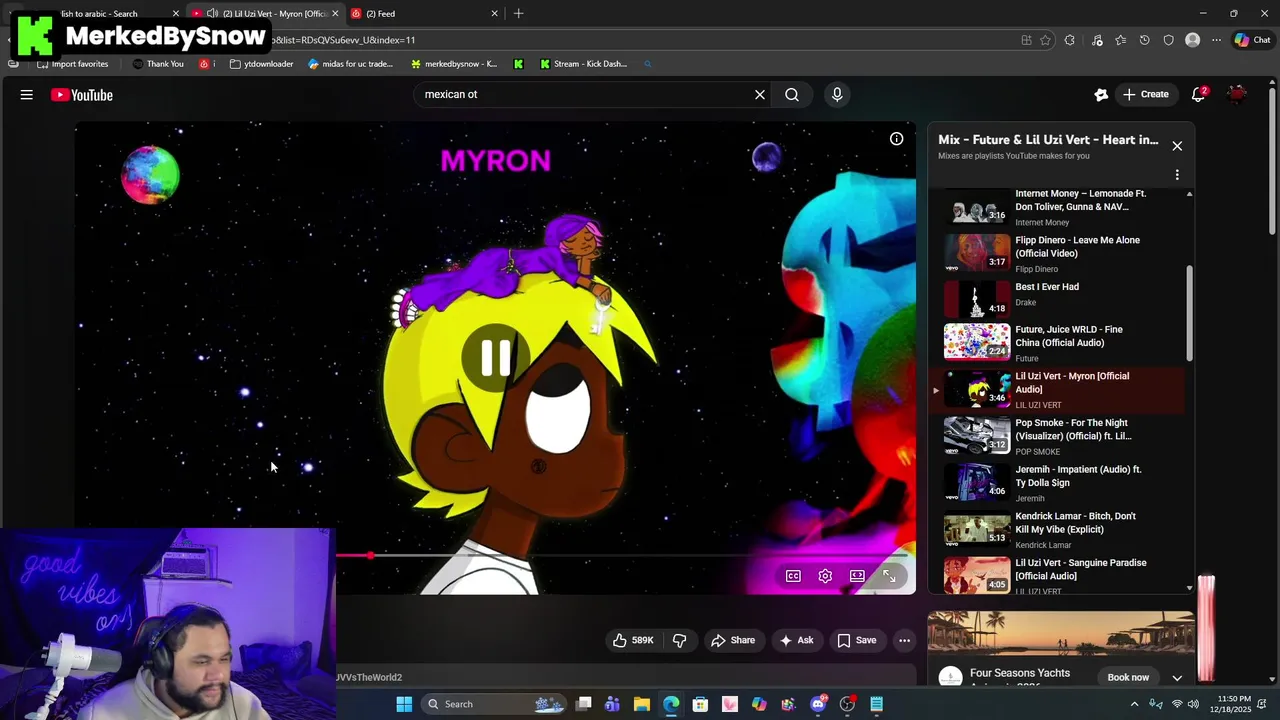Screen dimensions: 1280x720
Task: Open File Explorer from taskbar
Action: coord(642,704)
